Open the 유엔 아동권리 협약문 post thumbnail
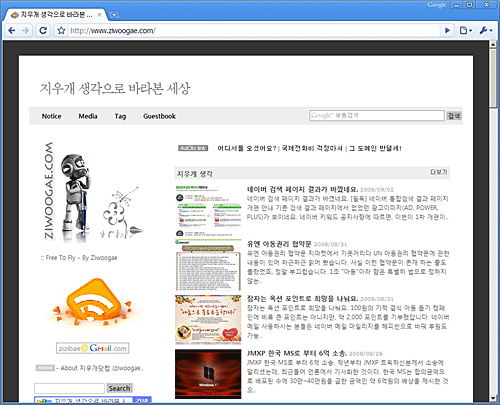The width and height of the screenshot is (500, 405). point(208,265)
